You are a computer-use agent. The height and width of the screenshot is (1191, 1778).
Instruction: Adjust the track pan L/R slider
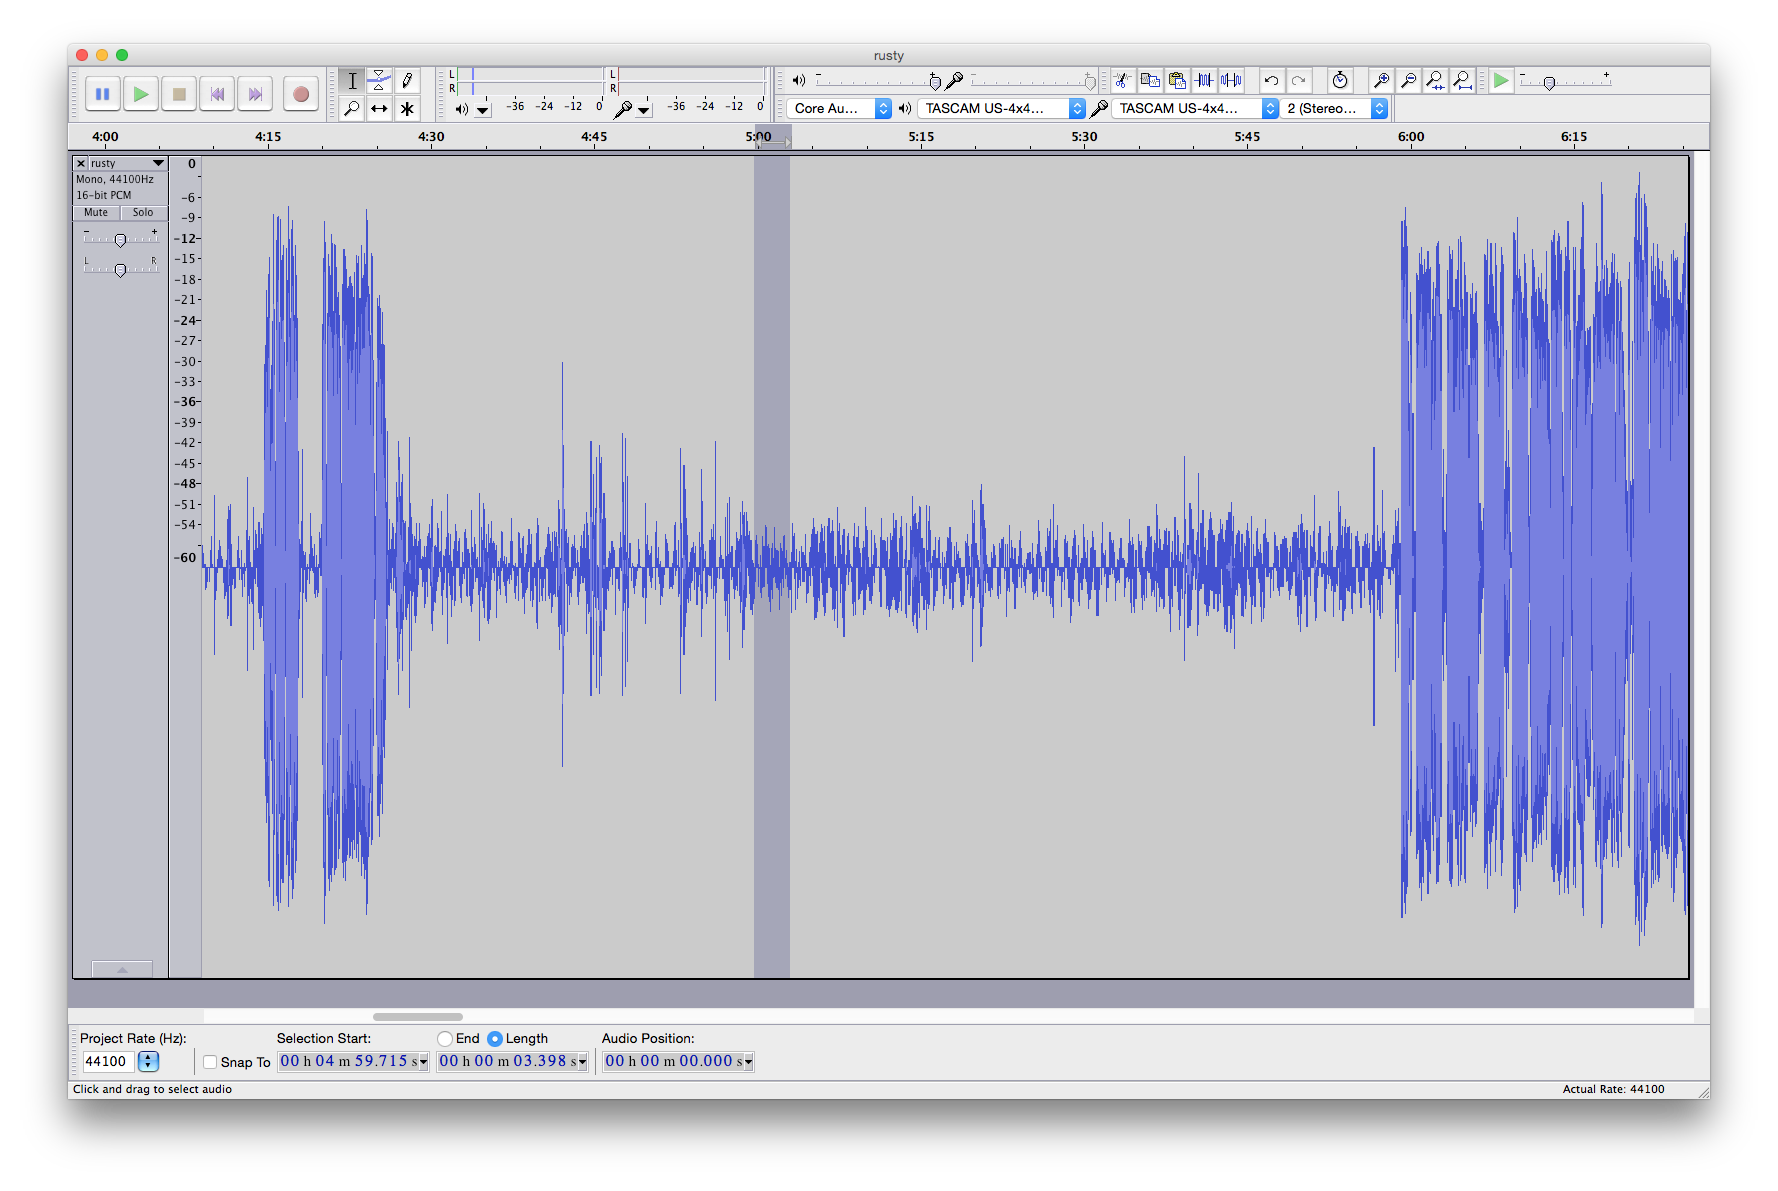tap(120, 270)
